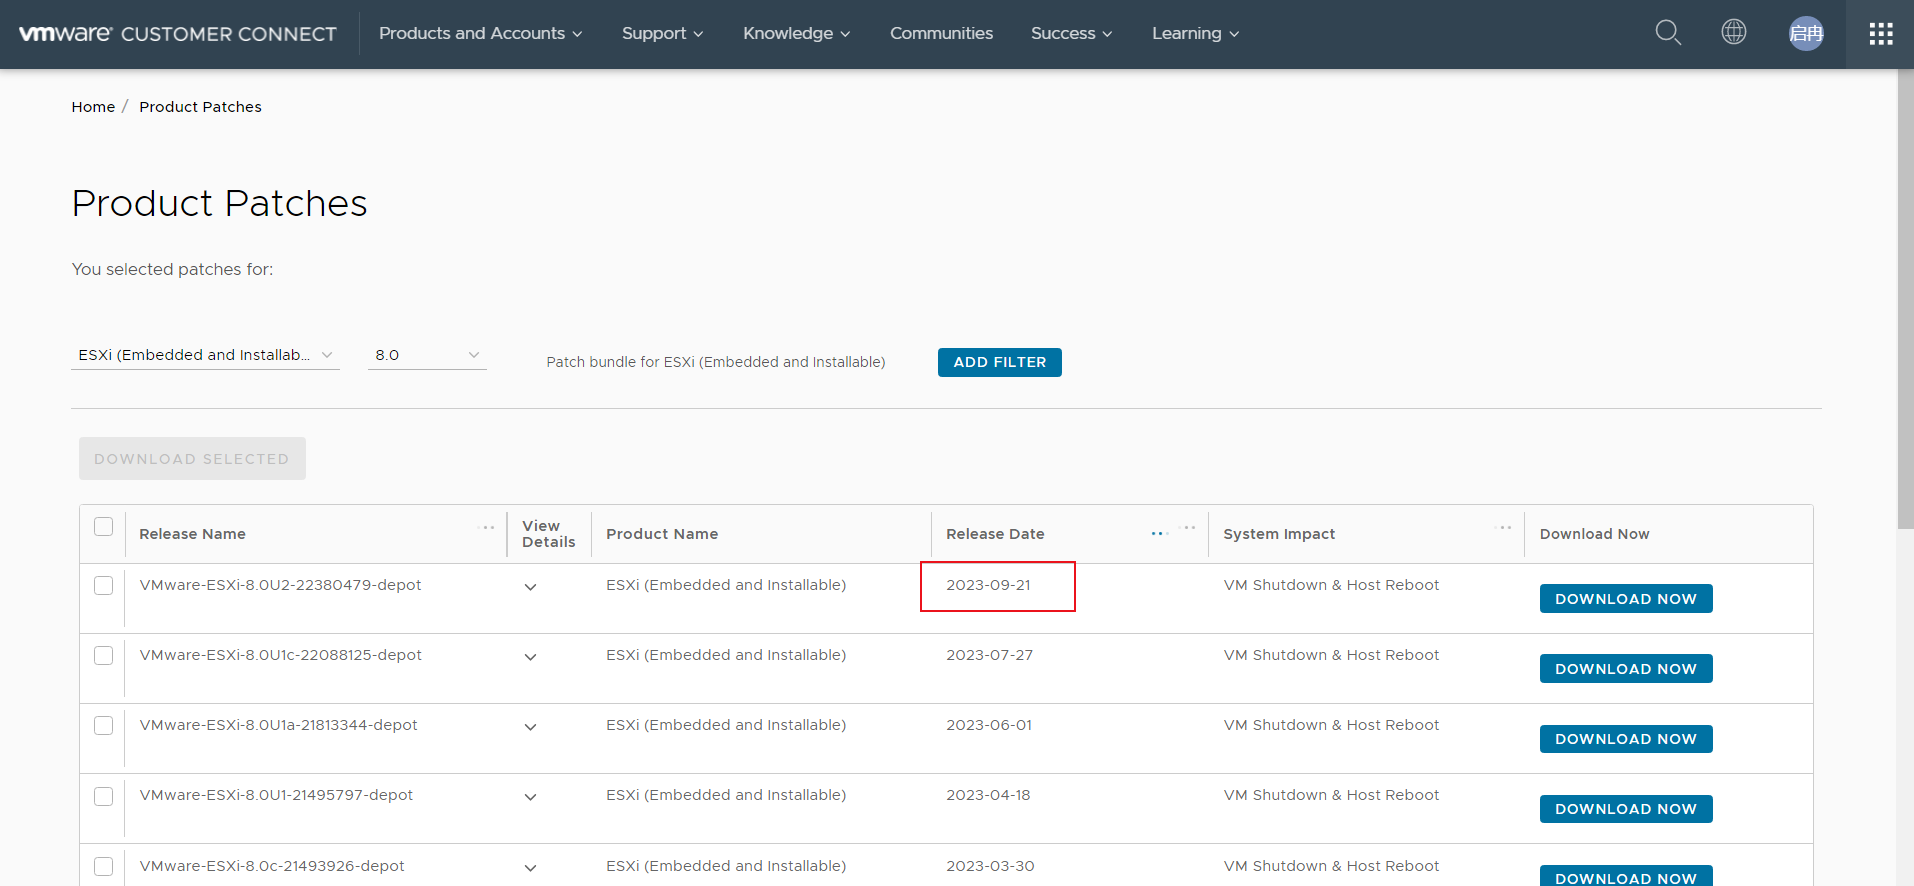The width and height of the screenshot is (1914, 886).
Task: Open Release Name column options dots
Action: pyautogui.click(x=488, y=527)
